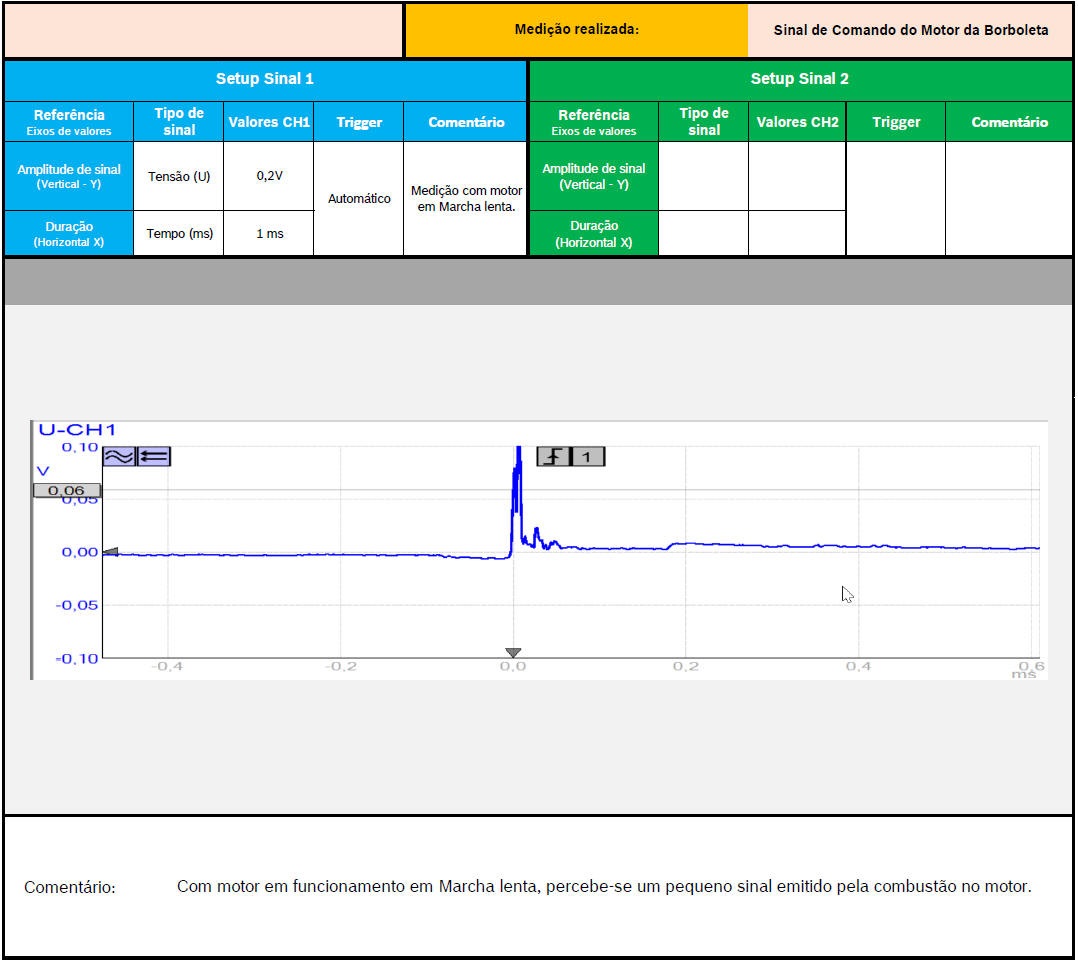Click the U-CH1 channel label

pos(77,430)
